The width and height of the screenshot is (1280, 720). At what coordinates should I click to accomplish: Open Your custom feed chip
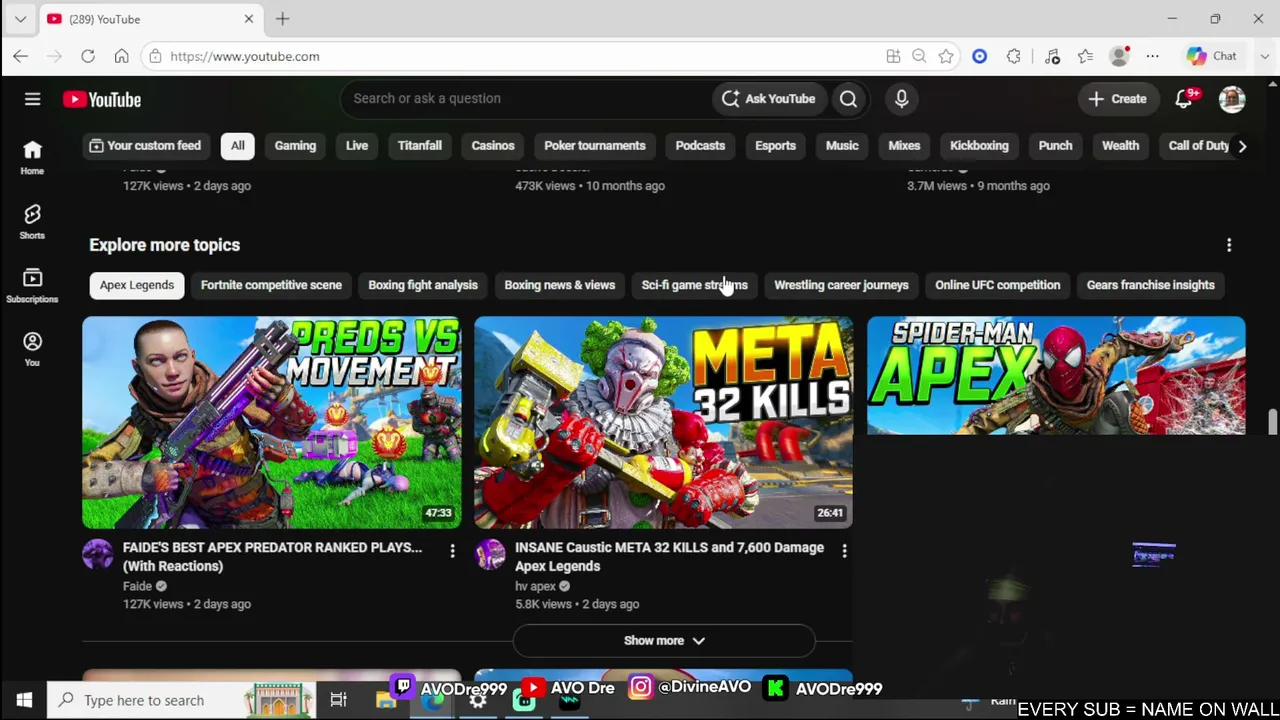145,146
